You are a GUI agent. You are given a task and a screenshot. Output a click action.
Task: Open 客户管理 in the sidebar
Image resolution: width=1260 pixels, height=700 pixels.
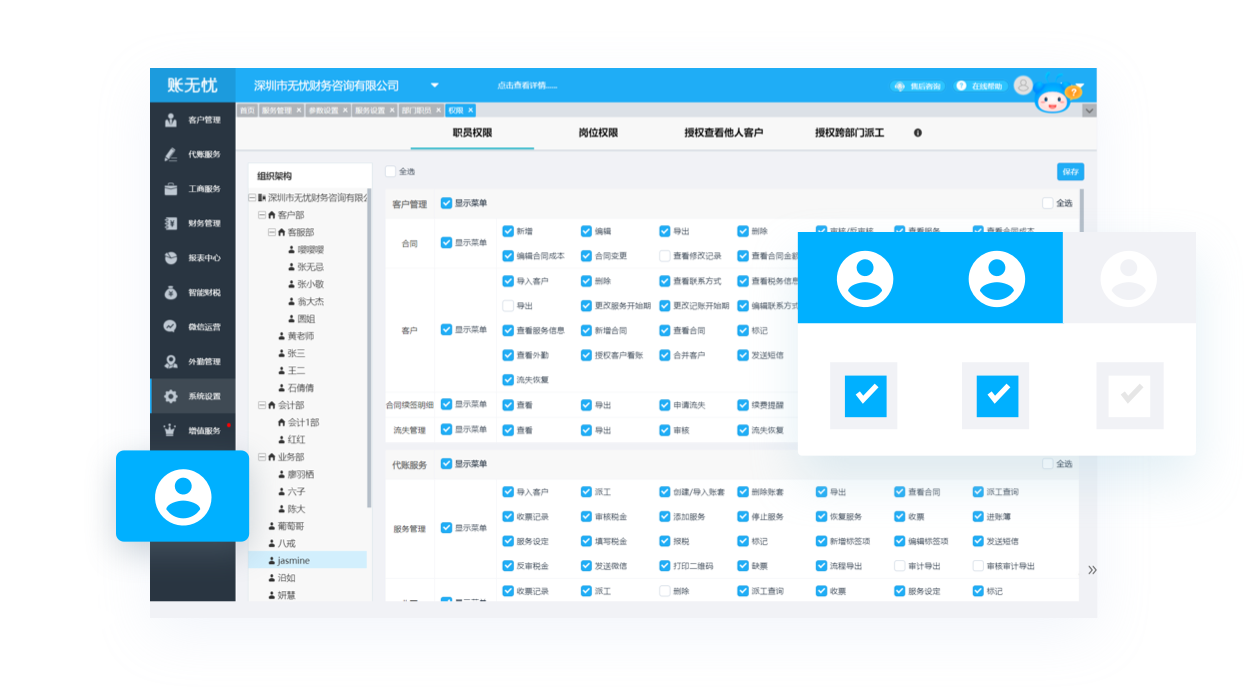coord(193,120)
